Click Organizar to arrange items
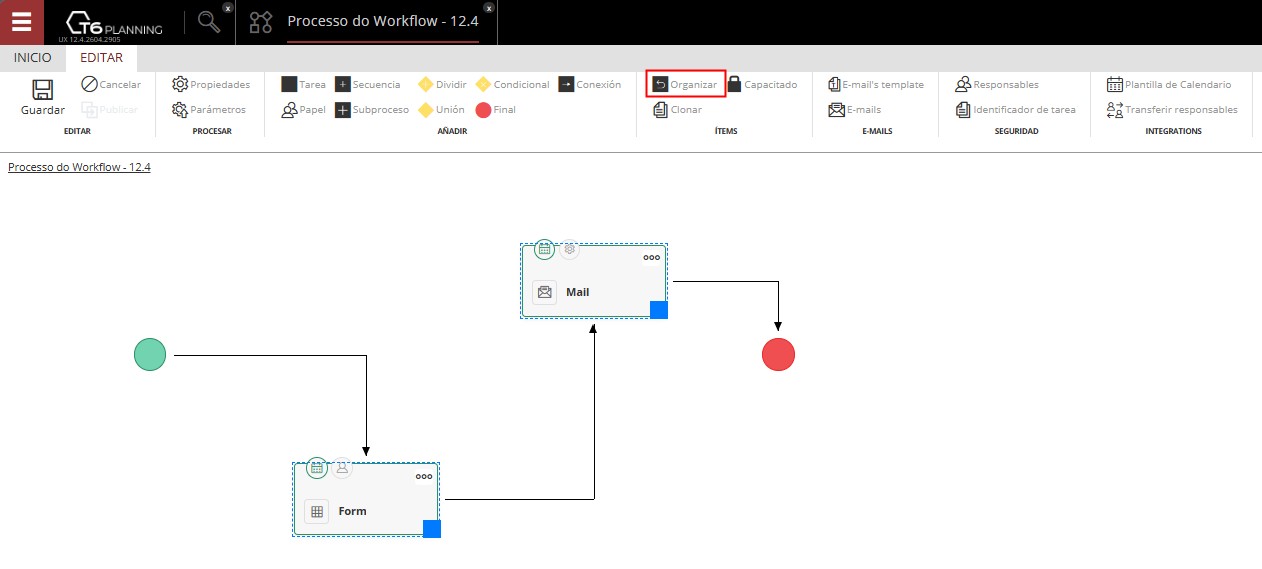1262x569 pixels. pyautogui.click(x=685, y=85)
